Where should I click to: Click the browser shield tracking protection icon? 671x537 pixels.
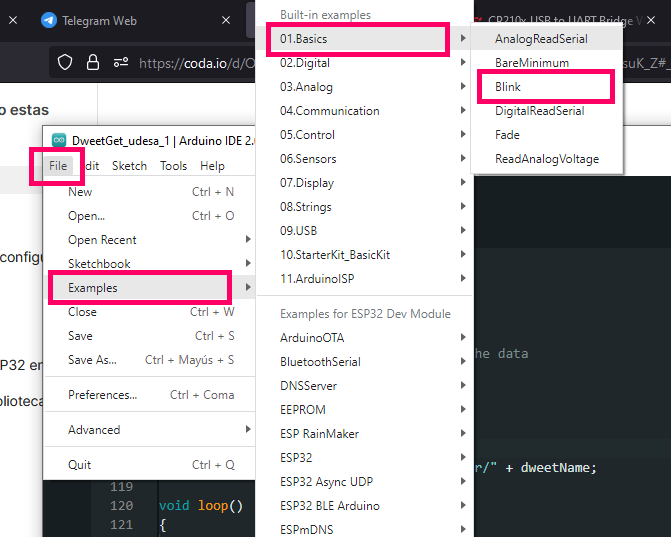65,62
